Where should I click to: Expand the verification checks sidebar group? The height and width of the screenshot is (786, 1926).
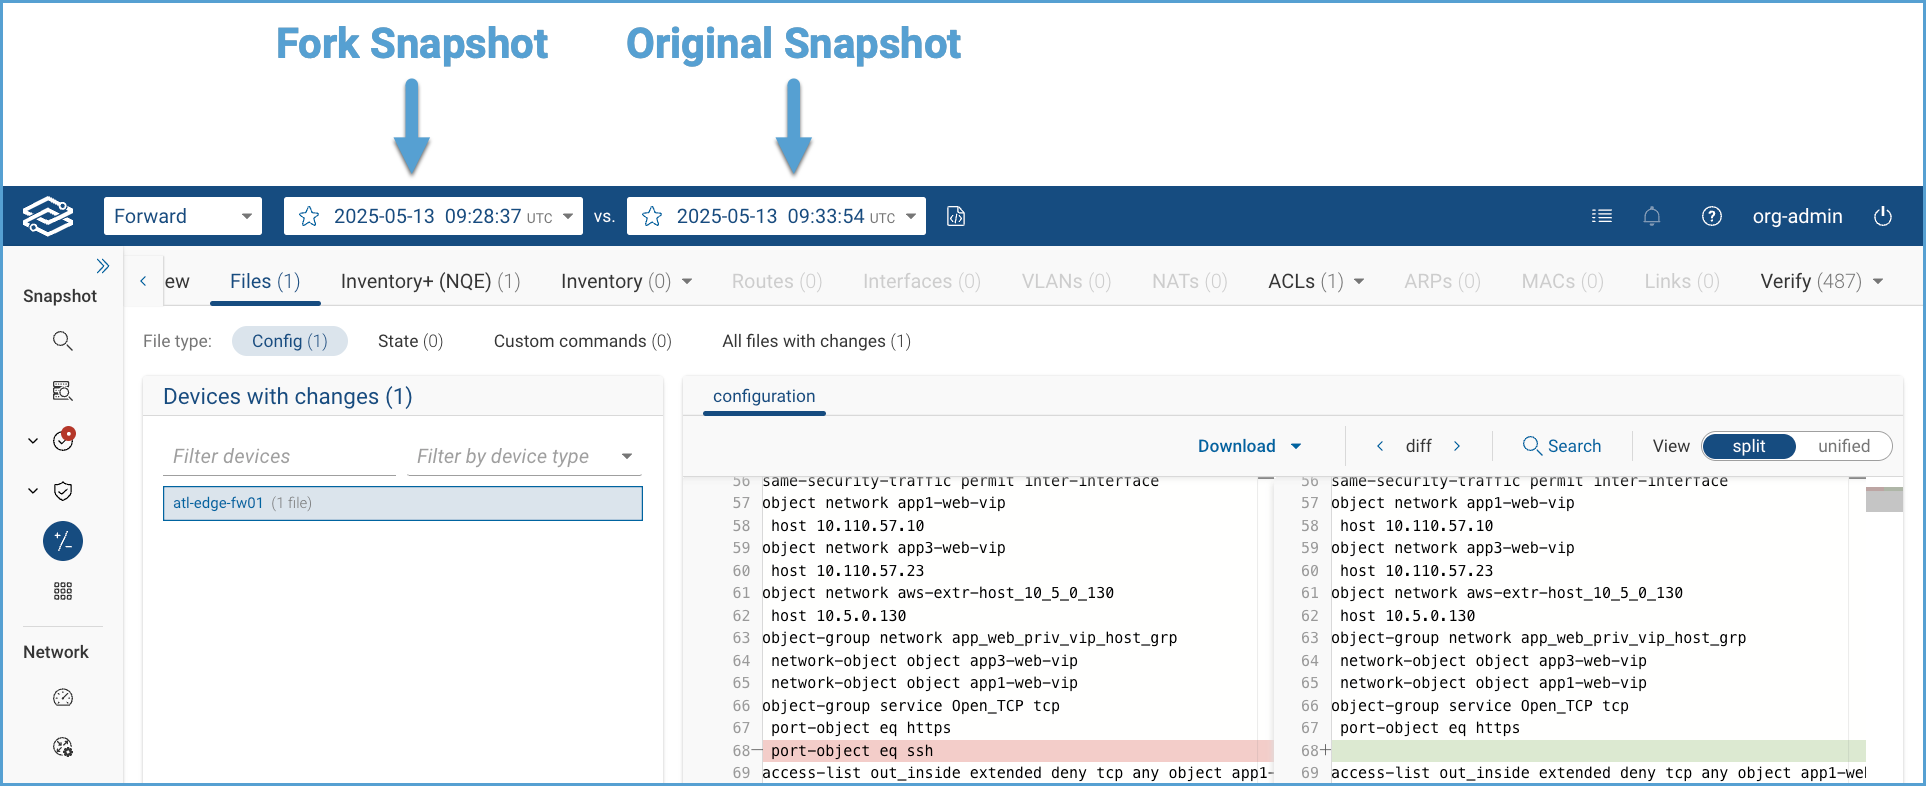coord(33,441)
